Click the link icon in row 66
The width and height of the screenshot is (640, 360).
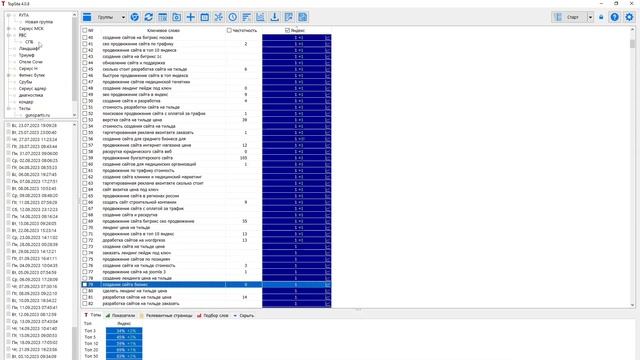coord(327,202)
